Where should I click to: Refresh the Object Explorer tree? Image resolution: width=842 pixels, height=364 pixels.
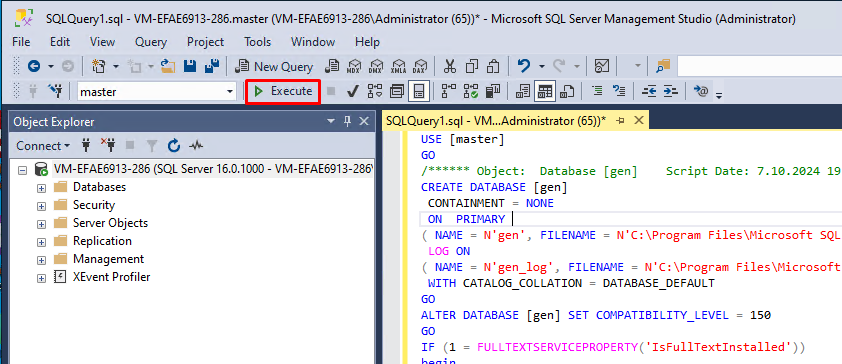point(173,145)
